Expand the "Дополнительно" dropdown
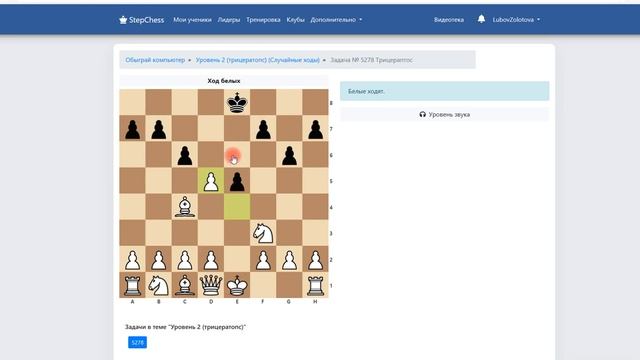This screenshot has width=640, height=360. click(336, 20)
